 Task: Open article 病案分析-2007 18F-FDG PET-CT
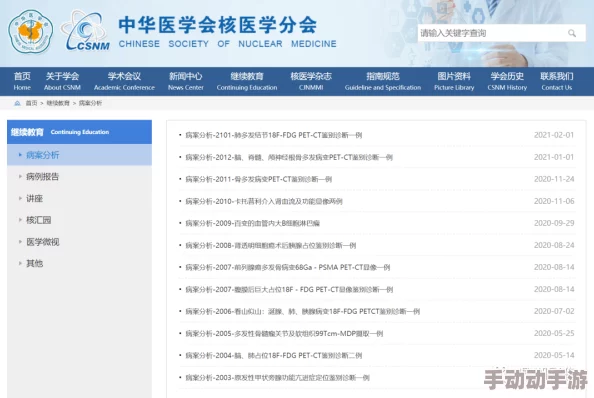point(289,289)
